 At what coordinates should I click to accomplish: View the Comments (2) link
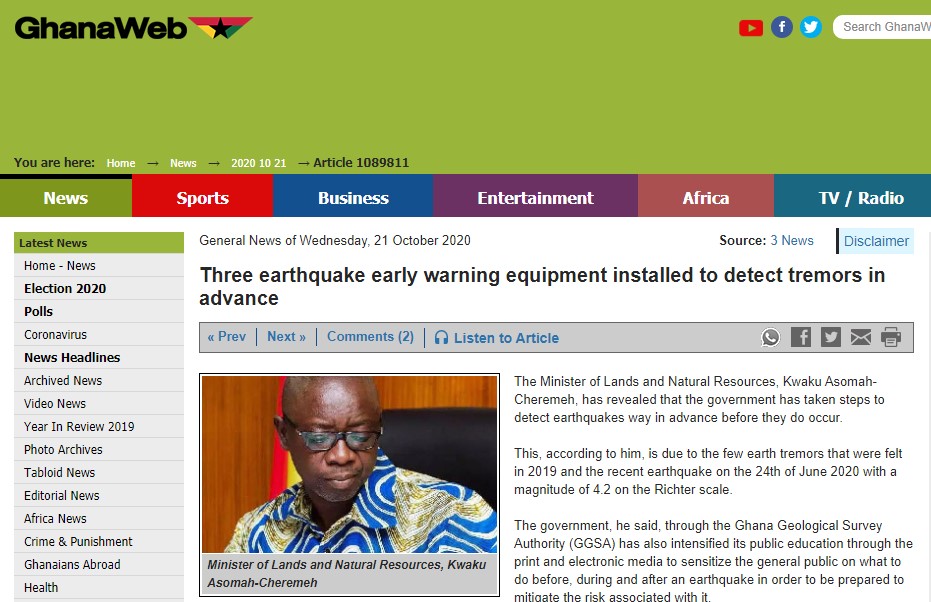pos(370,337)
